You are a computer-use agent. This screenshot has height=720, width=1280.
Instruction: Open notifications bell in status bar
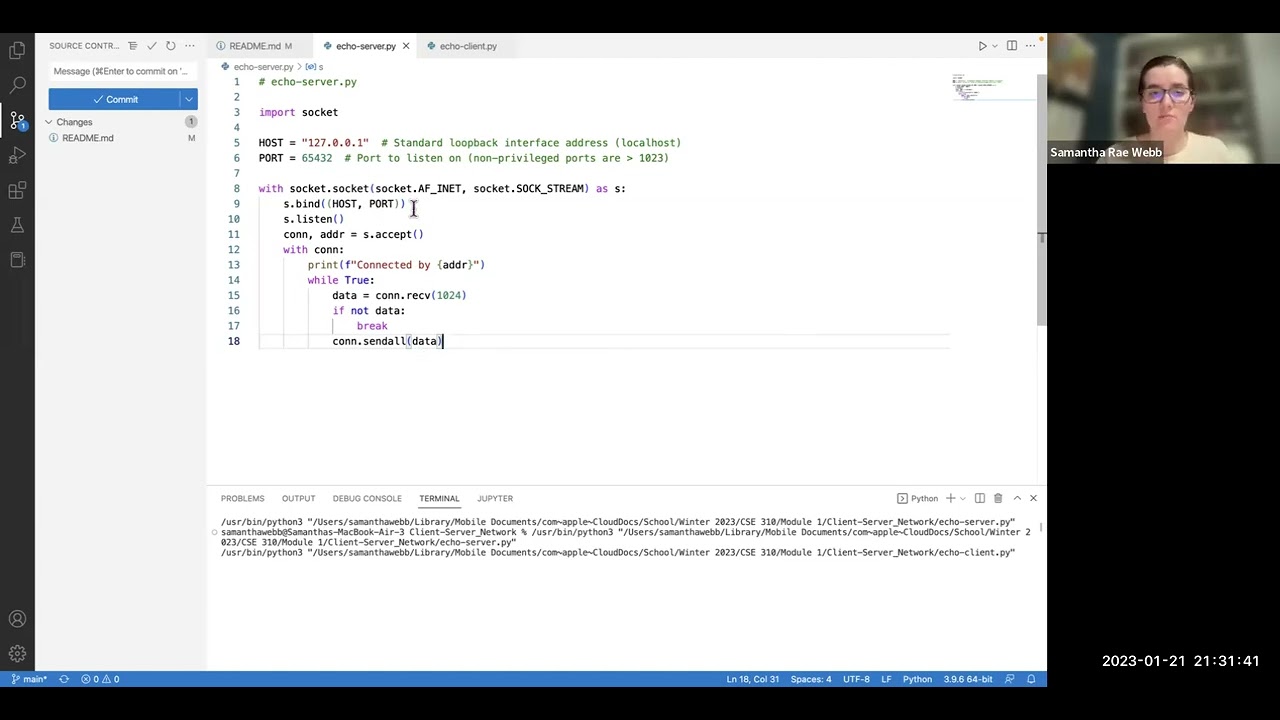pyautogui.click(x=1031, y=679)
